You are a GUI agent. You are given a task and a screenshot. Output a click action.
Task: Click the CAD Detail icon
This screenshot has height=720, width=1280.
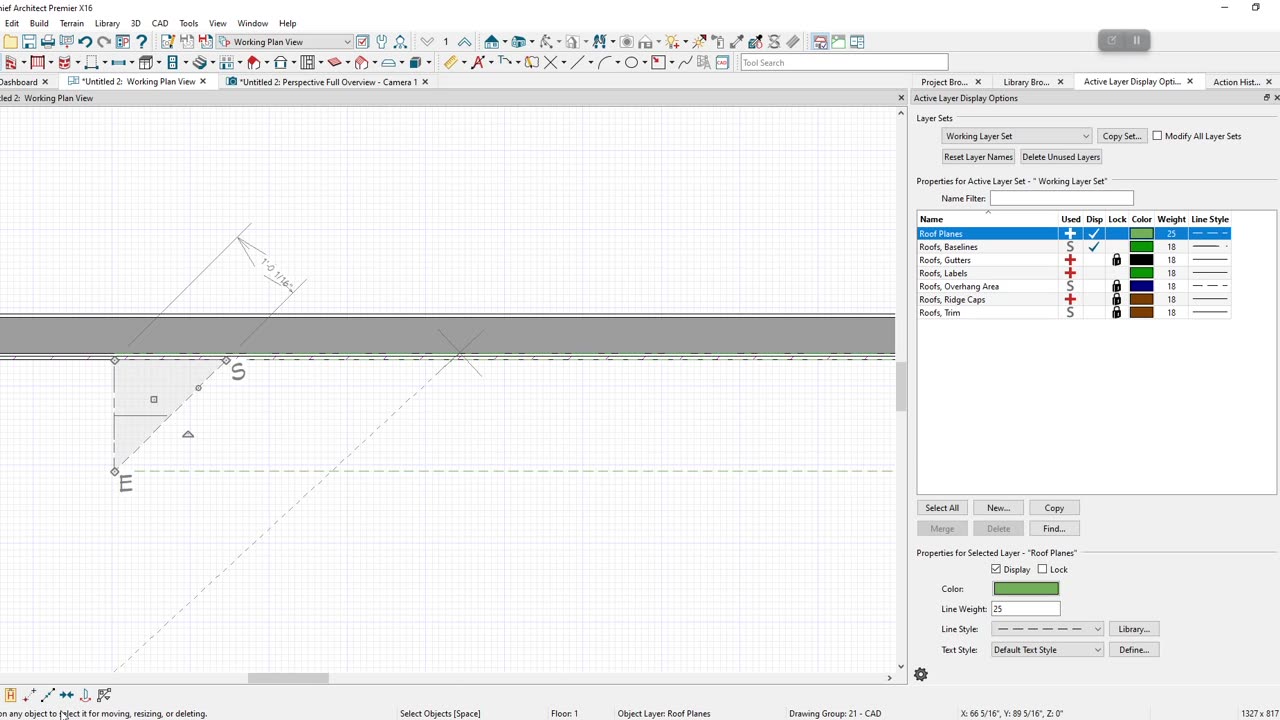722,62
